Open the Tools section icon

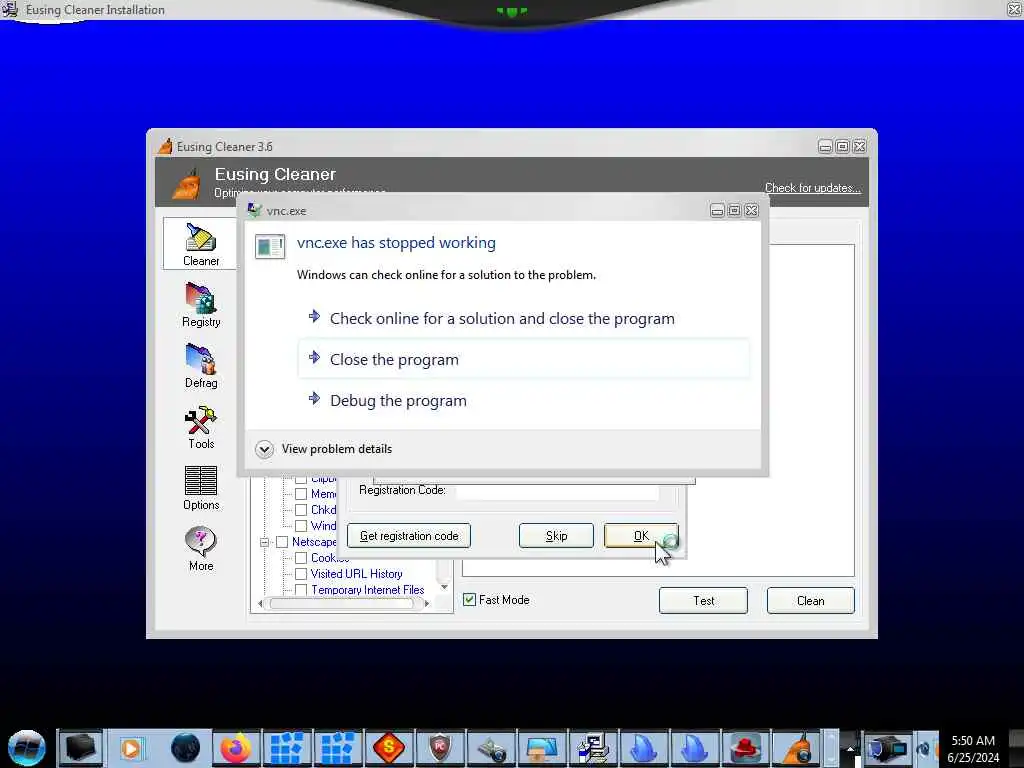[x=200, y=421]
